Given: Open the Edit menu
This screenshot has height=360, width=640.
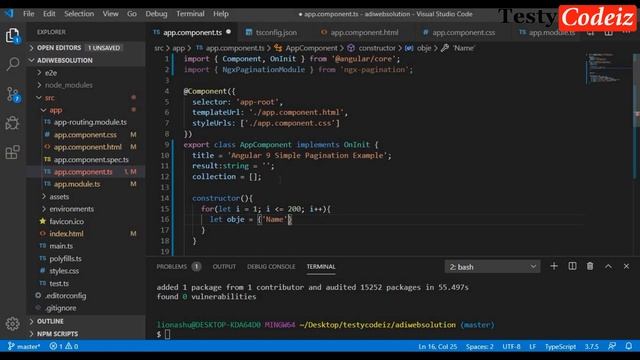Looking at the screenshot, I should pyautogui.click(x=49, y=13).
